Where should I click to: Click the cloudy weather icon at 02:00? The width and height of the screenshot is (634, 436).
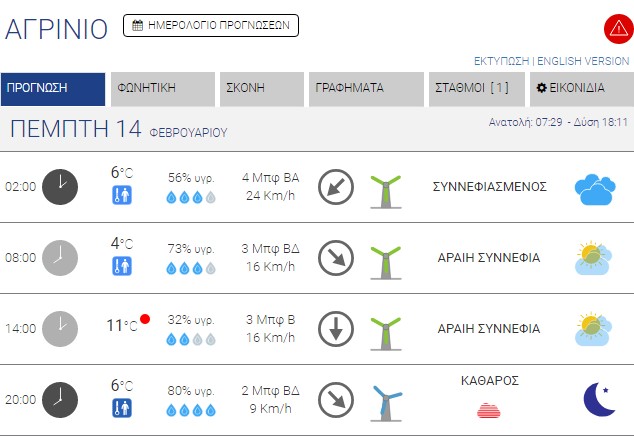(x=594, y=187)
